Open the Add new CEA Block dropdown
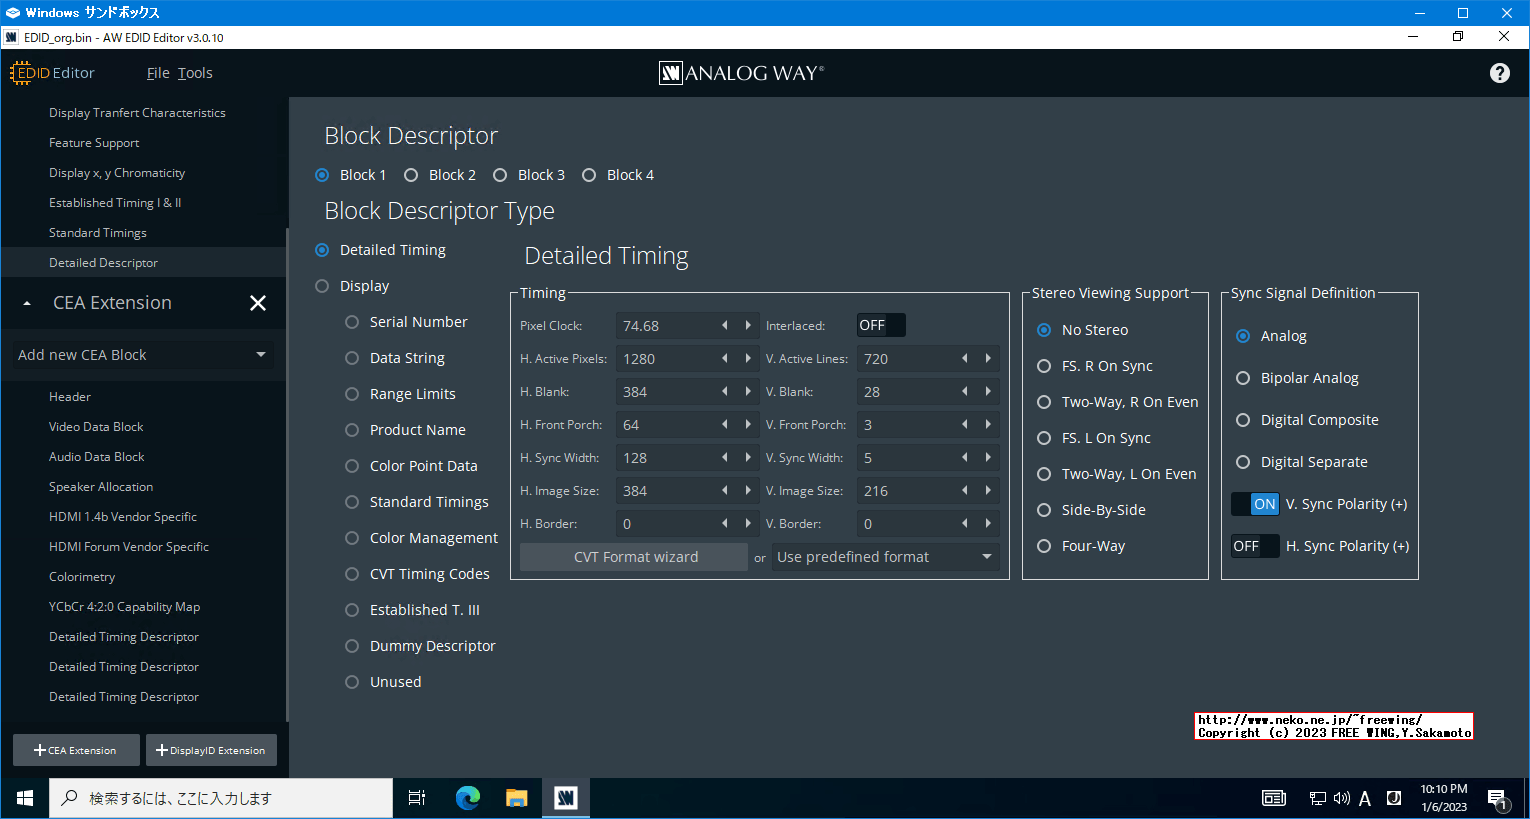Image resolution: width=1530 pixels, height=819 pixels. point(143,355)
